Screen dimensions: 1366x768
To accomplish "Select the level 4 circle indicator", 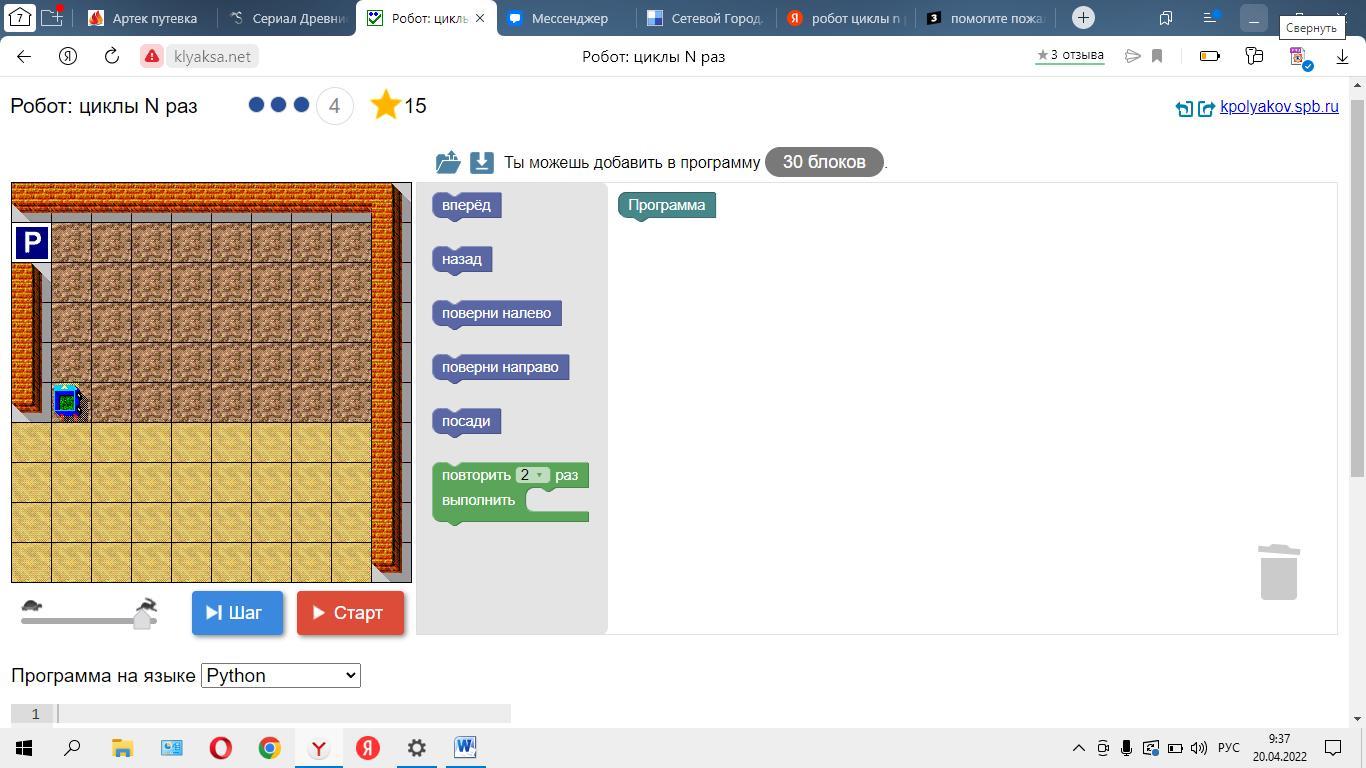I will click(x=334, y=105).
